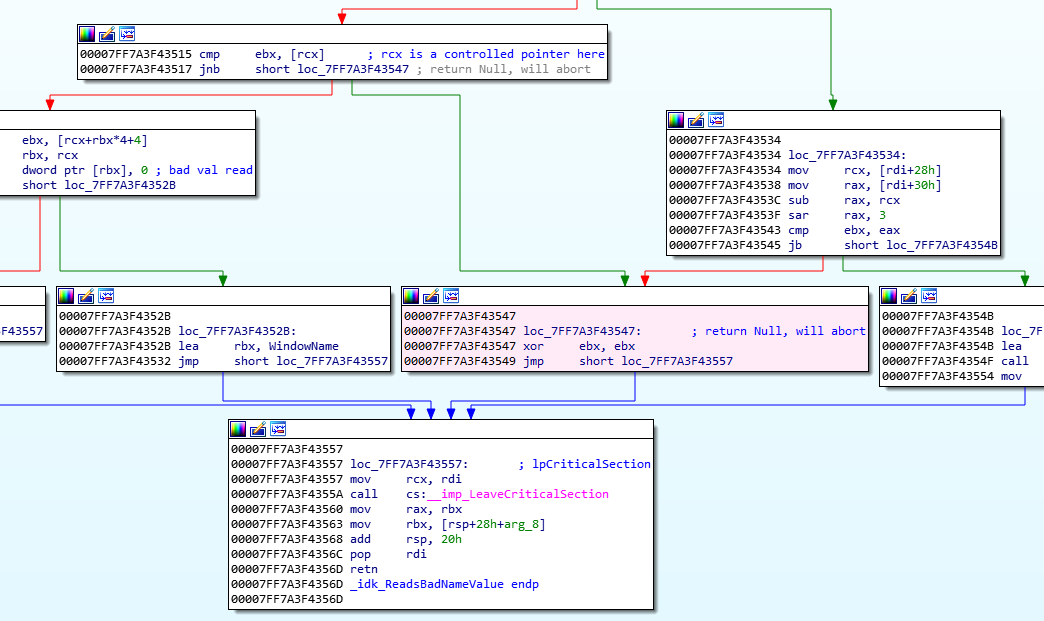Click the pencil icon on the loc_7FF7A3F4352B block
1044x621 pixels.
click(x=87, y=296)
